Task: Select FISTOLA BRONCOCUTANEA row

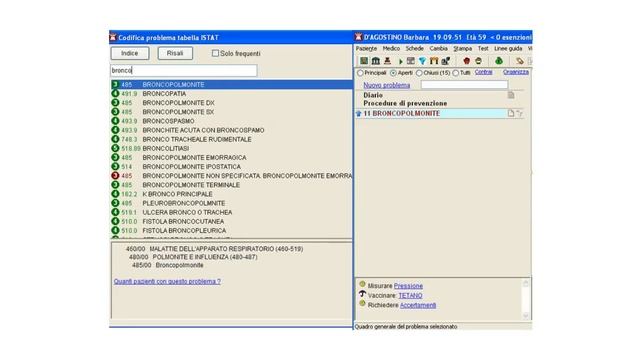Action: click(x=231, y=221)
